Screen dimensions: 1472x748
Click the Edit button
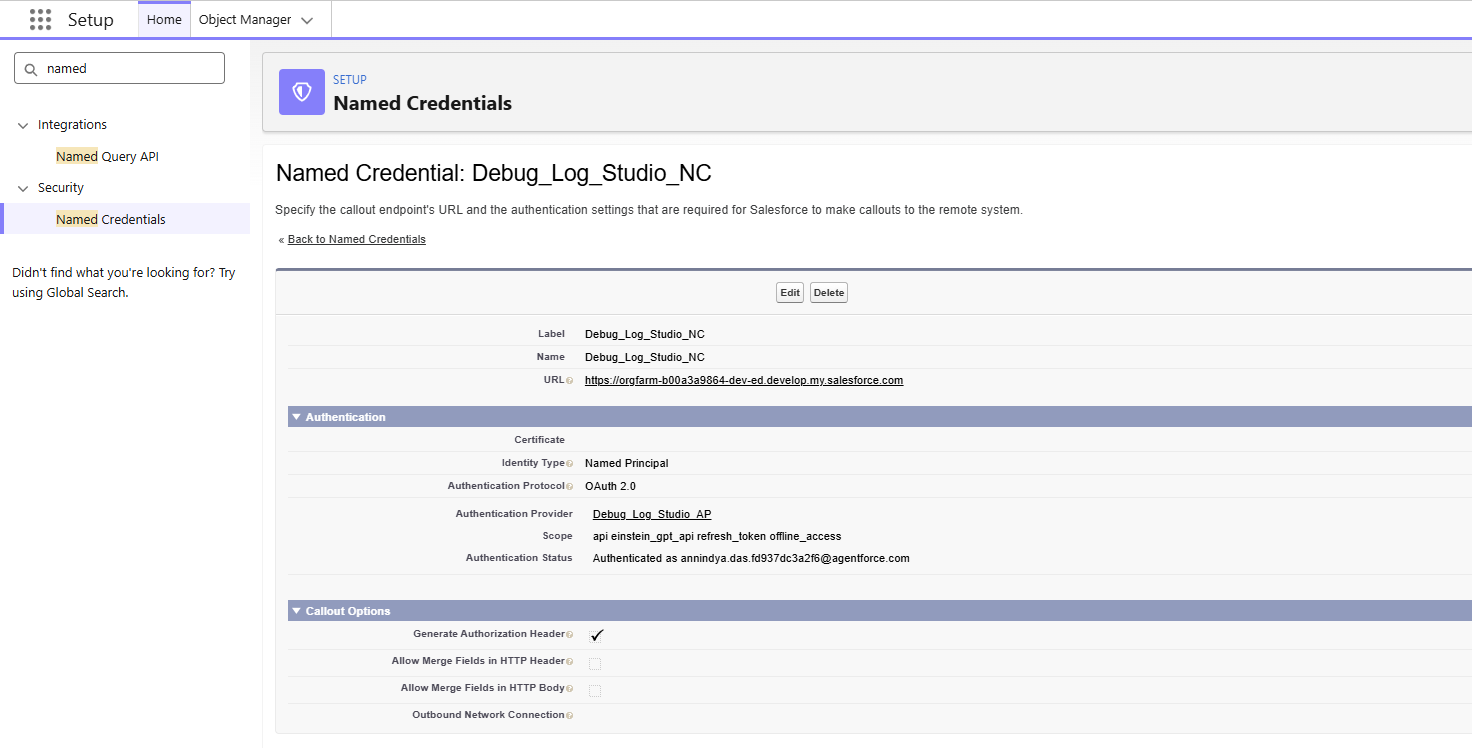[790, 293]
